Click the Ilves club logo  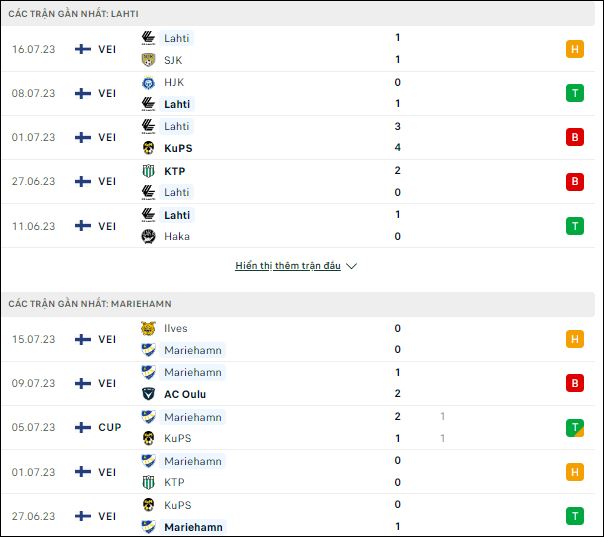click(x=148, y=328)
